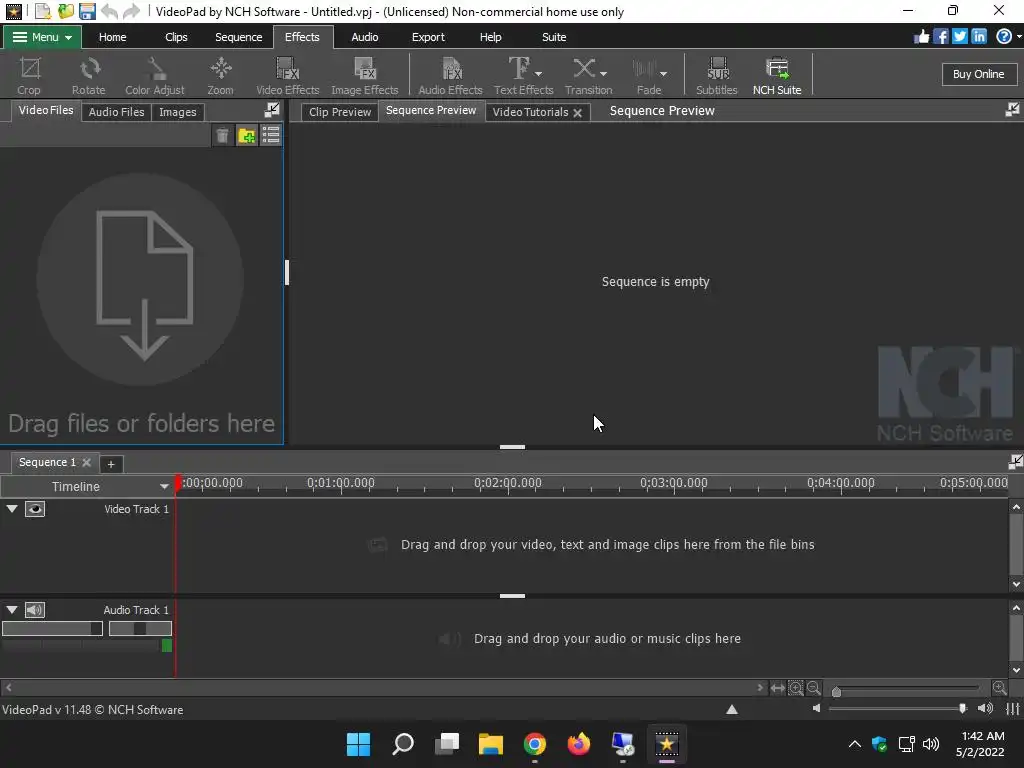Screen dimensions: 1024x768
Task: Close the Sequence 1 tab
Action: (86, 462)
